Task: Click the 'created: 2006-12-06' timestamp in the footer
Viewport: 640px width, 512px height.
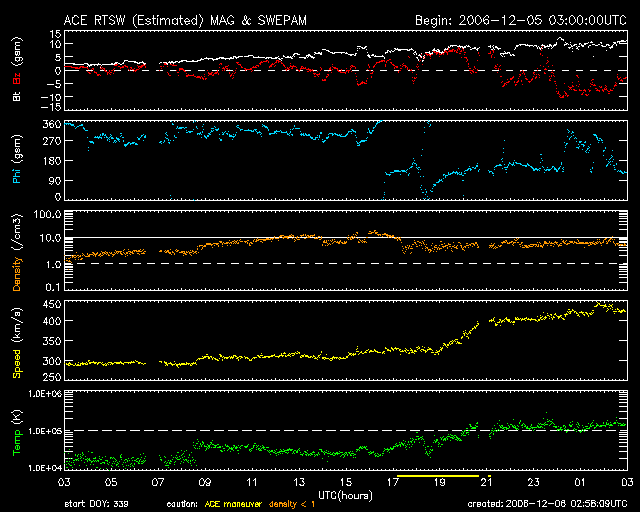Action: tap(547, 504)
